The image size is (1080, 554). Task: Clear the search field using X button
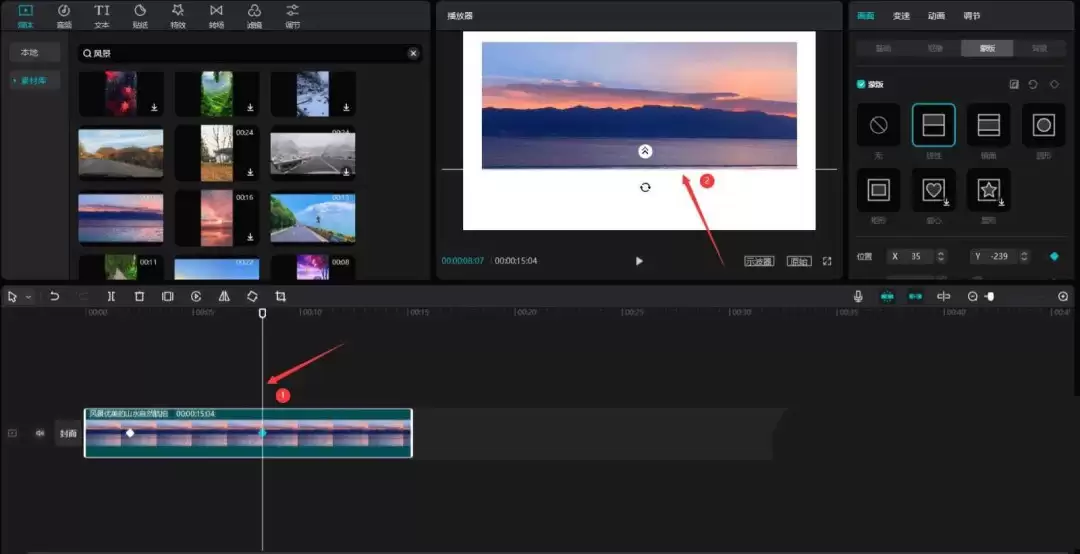(x=413, y=53)
